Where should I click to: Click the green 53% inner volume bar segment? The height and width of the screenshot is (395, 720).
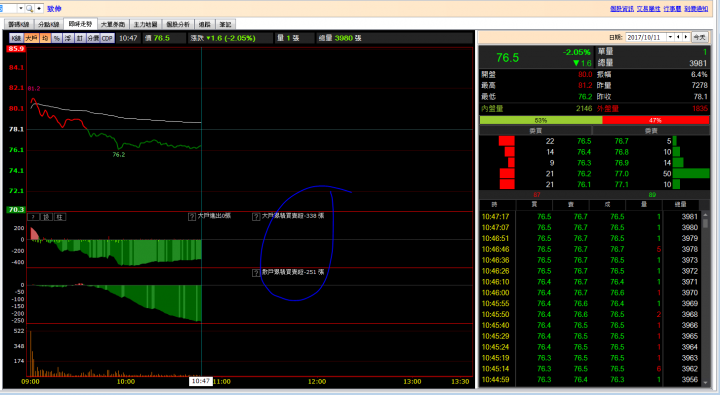click(541, 120)
